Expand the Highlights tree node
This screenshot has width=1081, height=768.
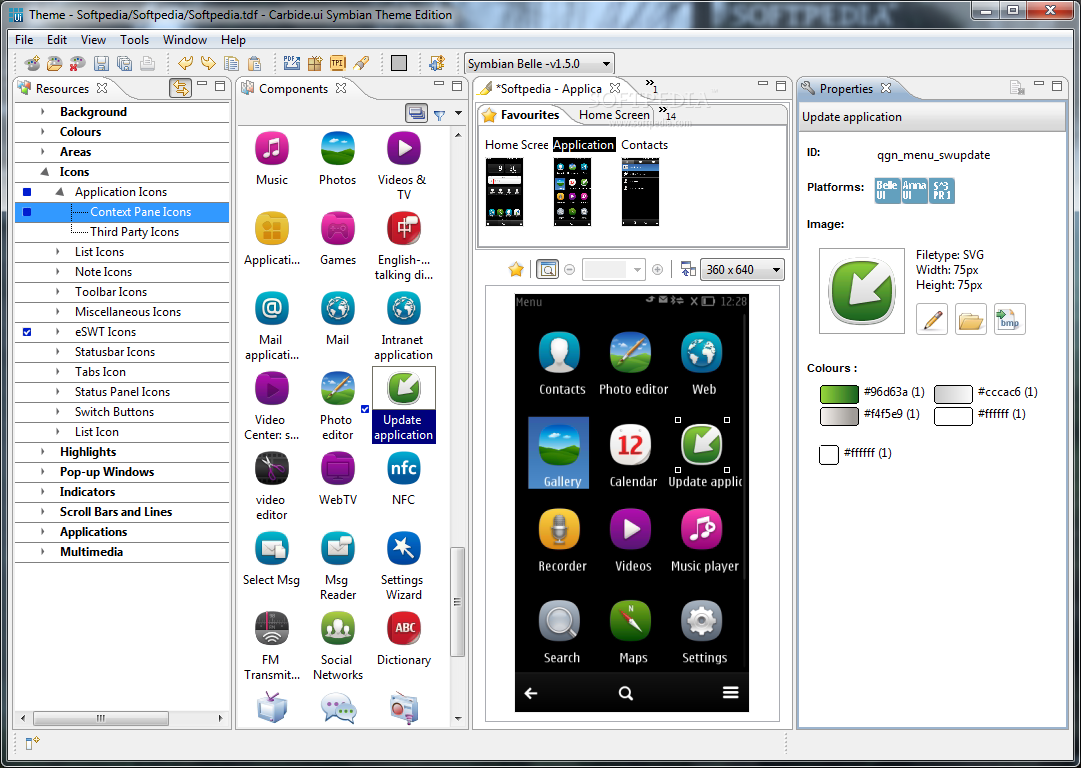(43, 452)
